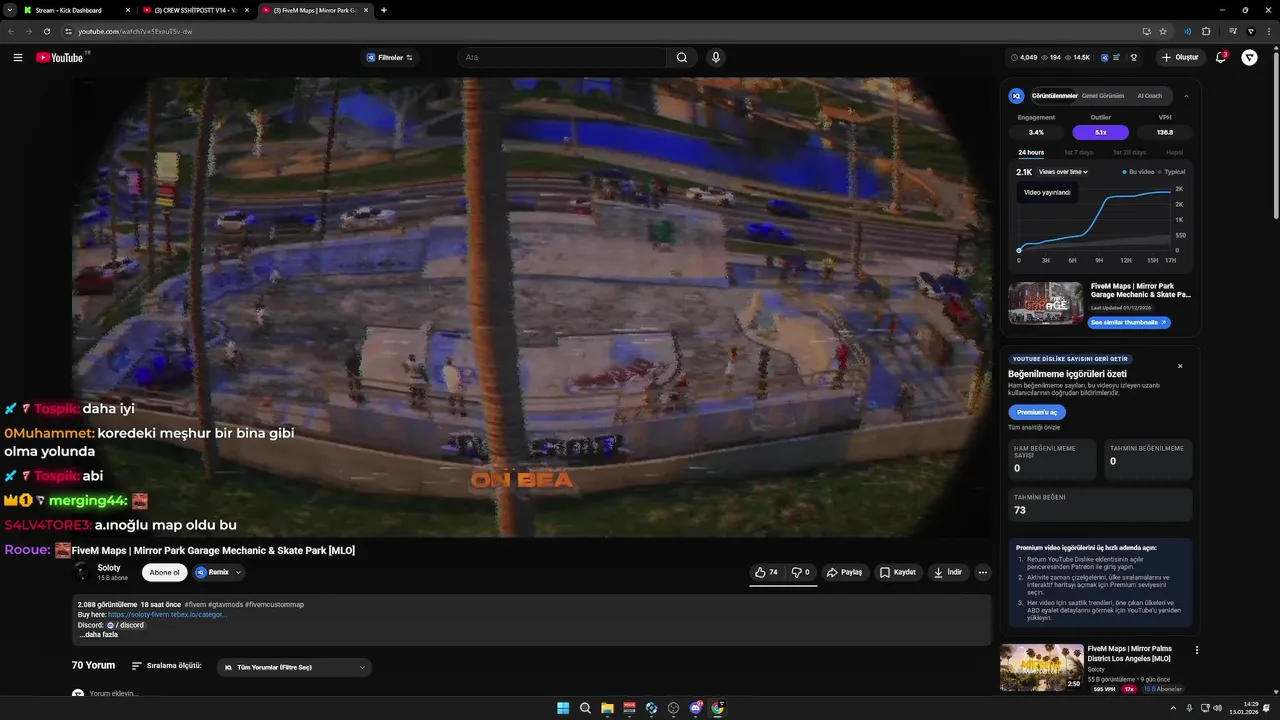1280x720 pixels.
Task: Reload the page with browser refresh icon
Action: pos(46,31)
